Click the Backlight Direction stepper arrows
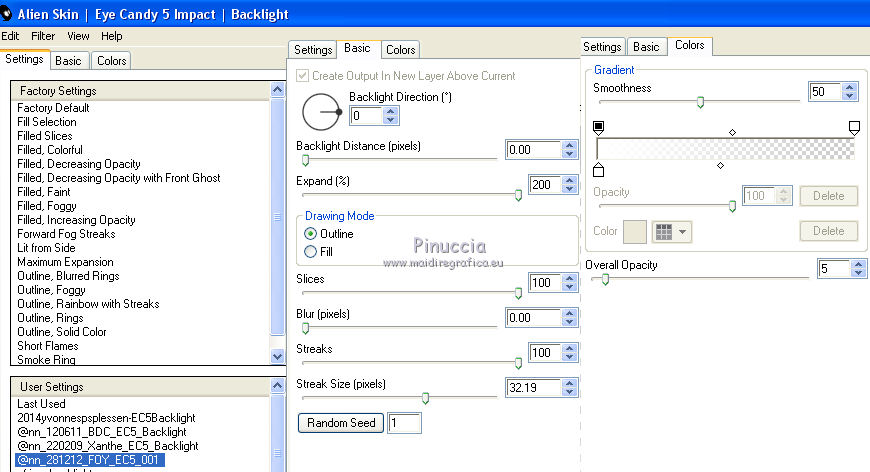870x472 pixels. (391, 115)
